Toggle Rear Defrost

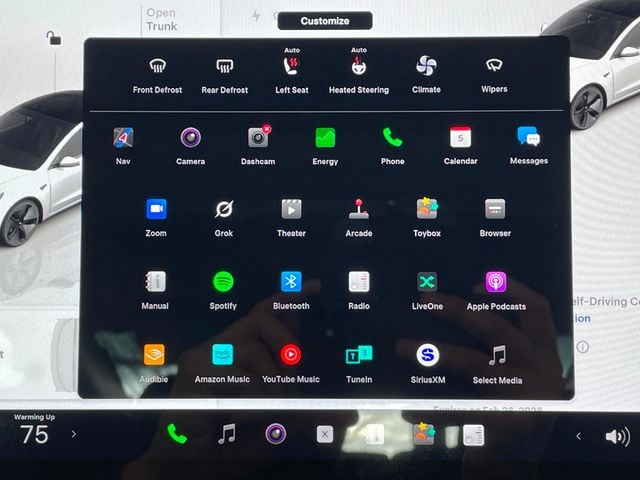224,67
